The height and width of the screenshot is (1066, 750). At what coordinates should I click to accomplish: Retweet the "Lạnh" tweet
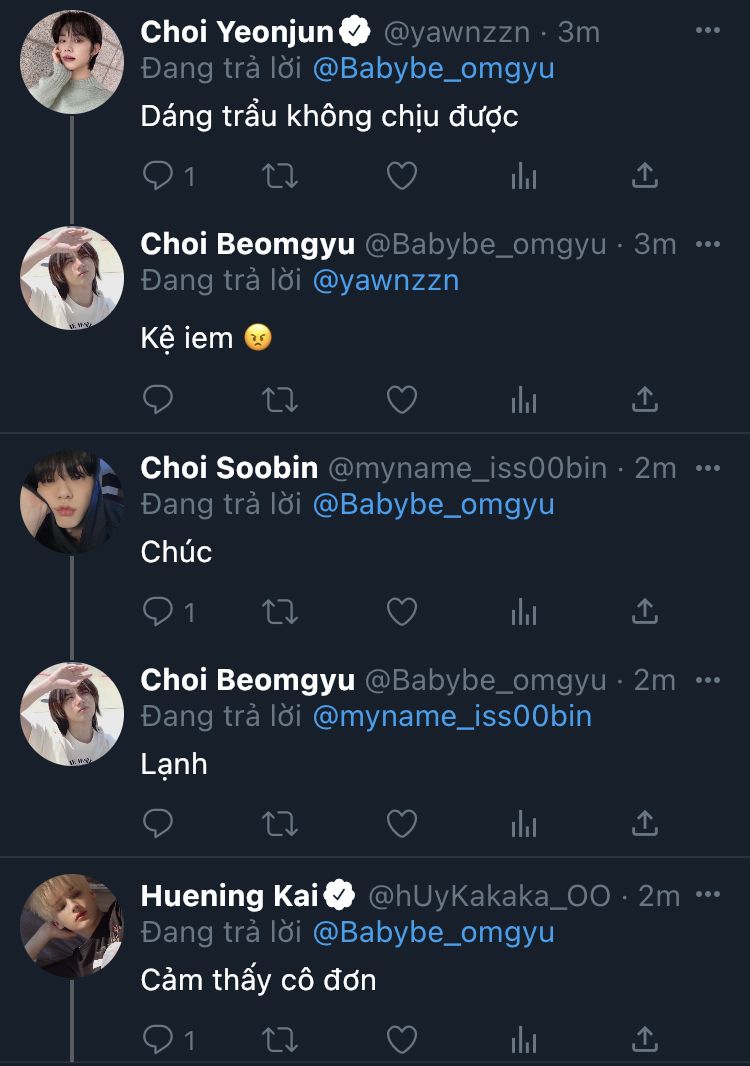pyautogui.click(x=279, y=824)
